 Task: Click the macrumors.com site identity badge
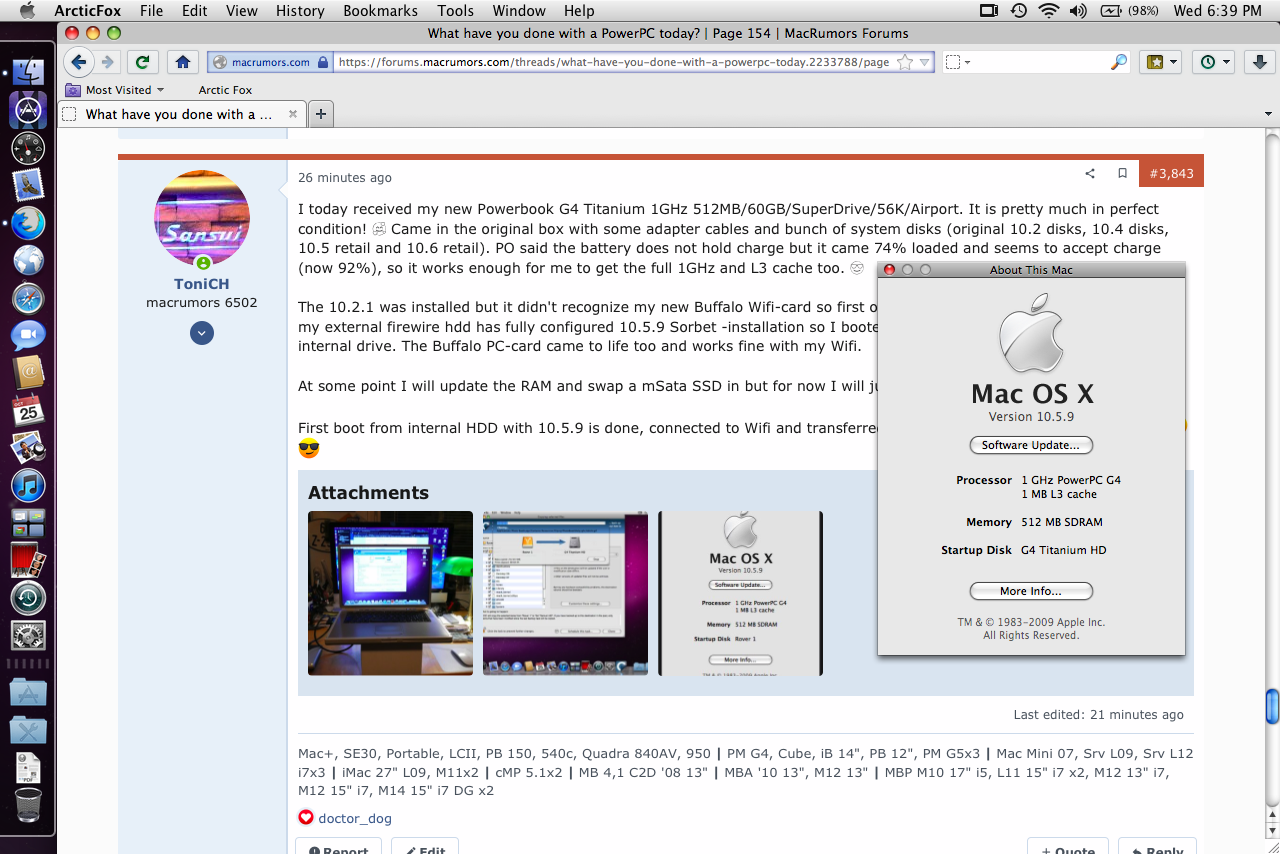click(x=270, y=62)
